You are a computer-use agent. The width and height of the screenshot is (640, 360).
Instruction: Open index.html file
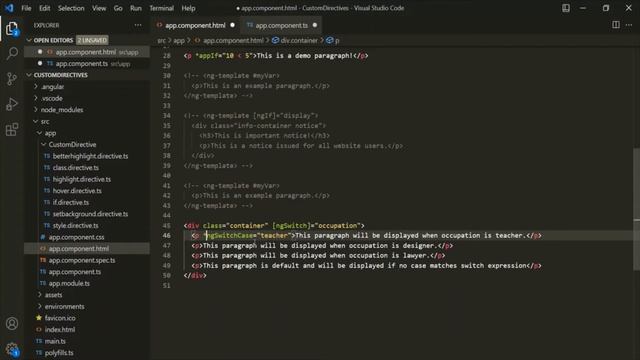coord(60,329)
